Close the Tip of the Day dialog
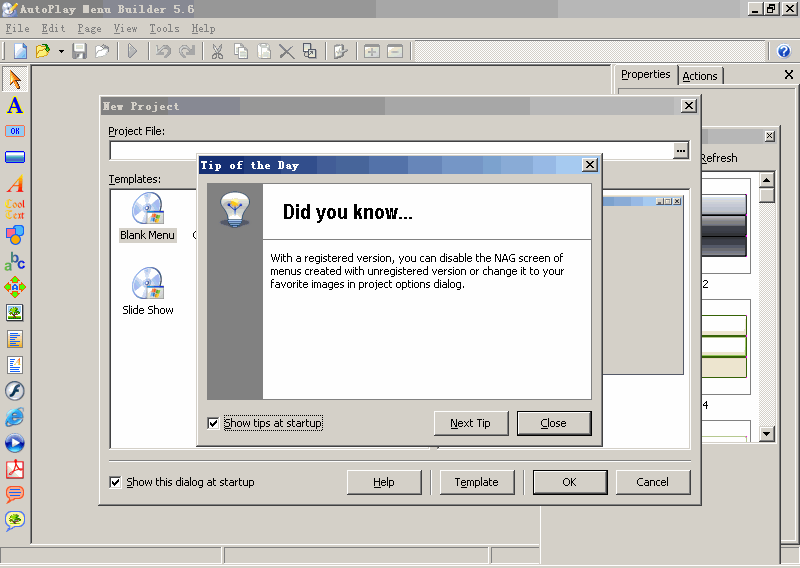This screenshot has width=800, height=568. pos(553,423)
